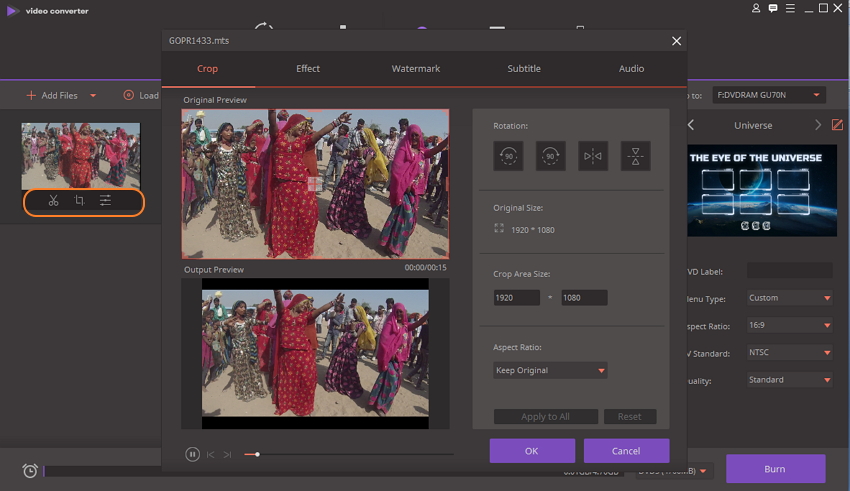
Task: Click the crop width input field
Action: tap(516, 298)
